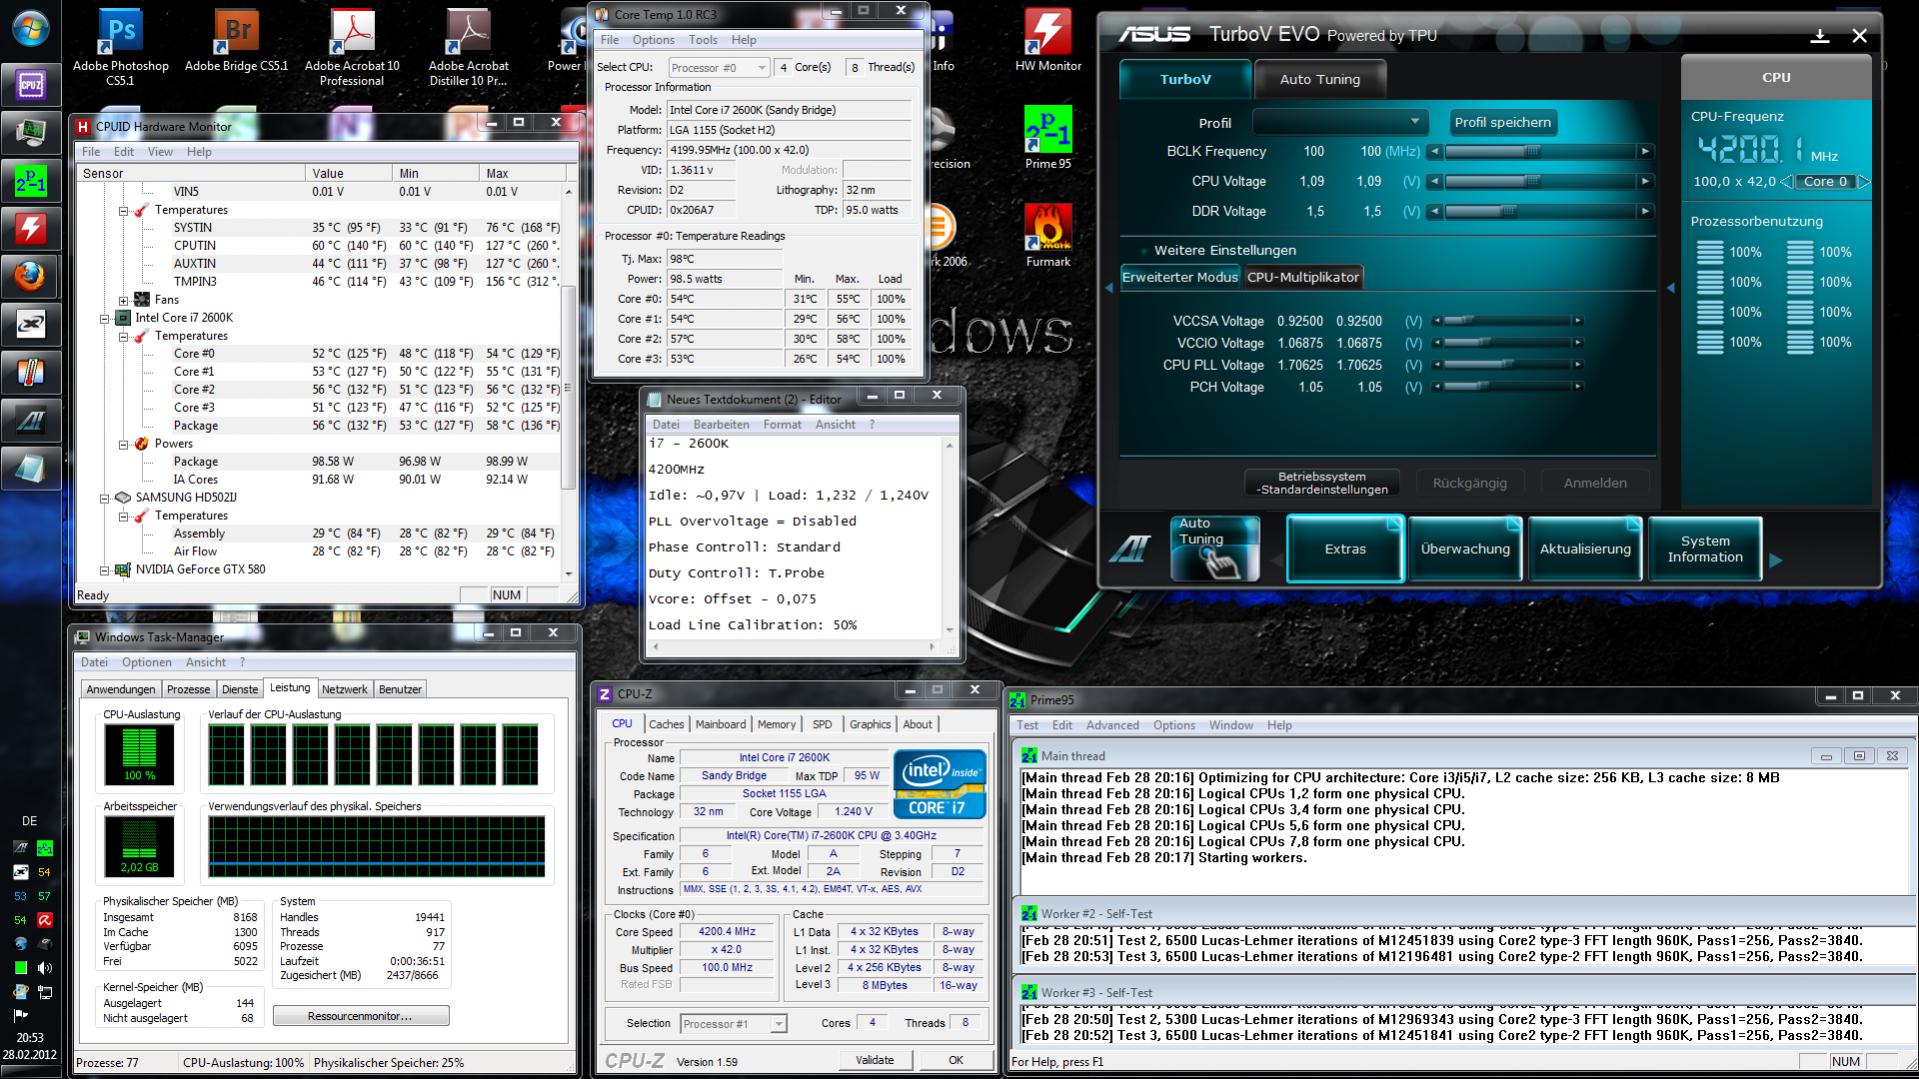Open the Adobe Acrobat Distiller desktop shortcut
1919x1079 pixels.
point(469,47)
